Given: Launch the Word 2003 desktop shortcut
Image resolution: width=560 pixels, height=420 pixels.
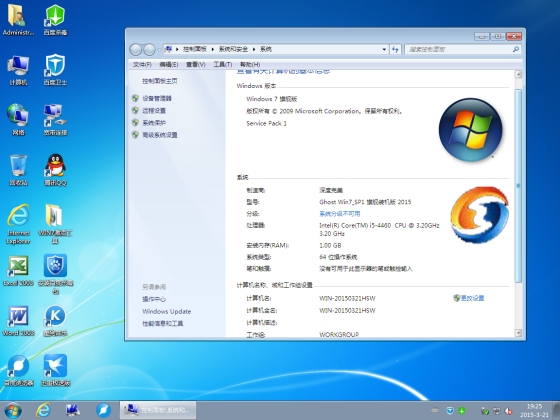Looking at the screenshot, I should (18, 321).
